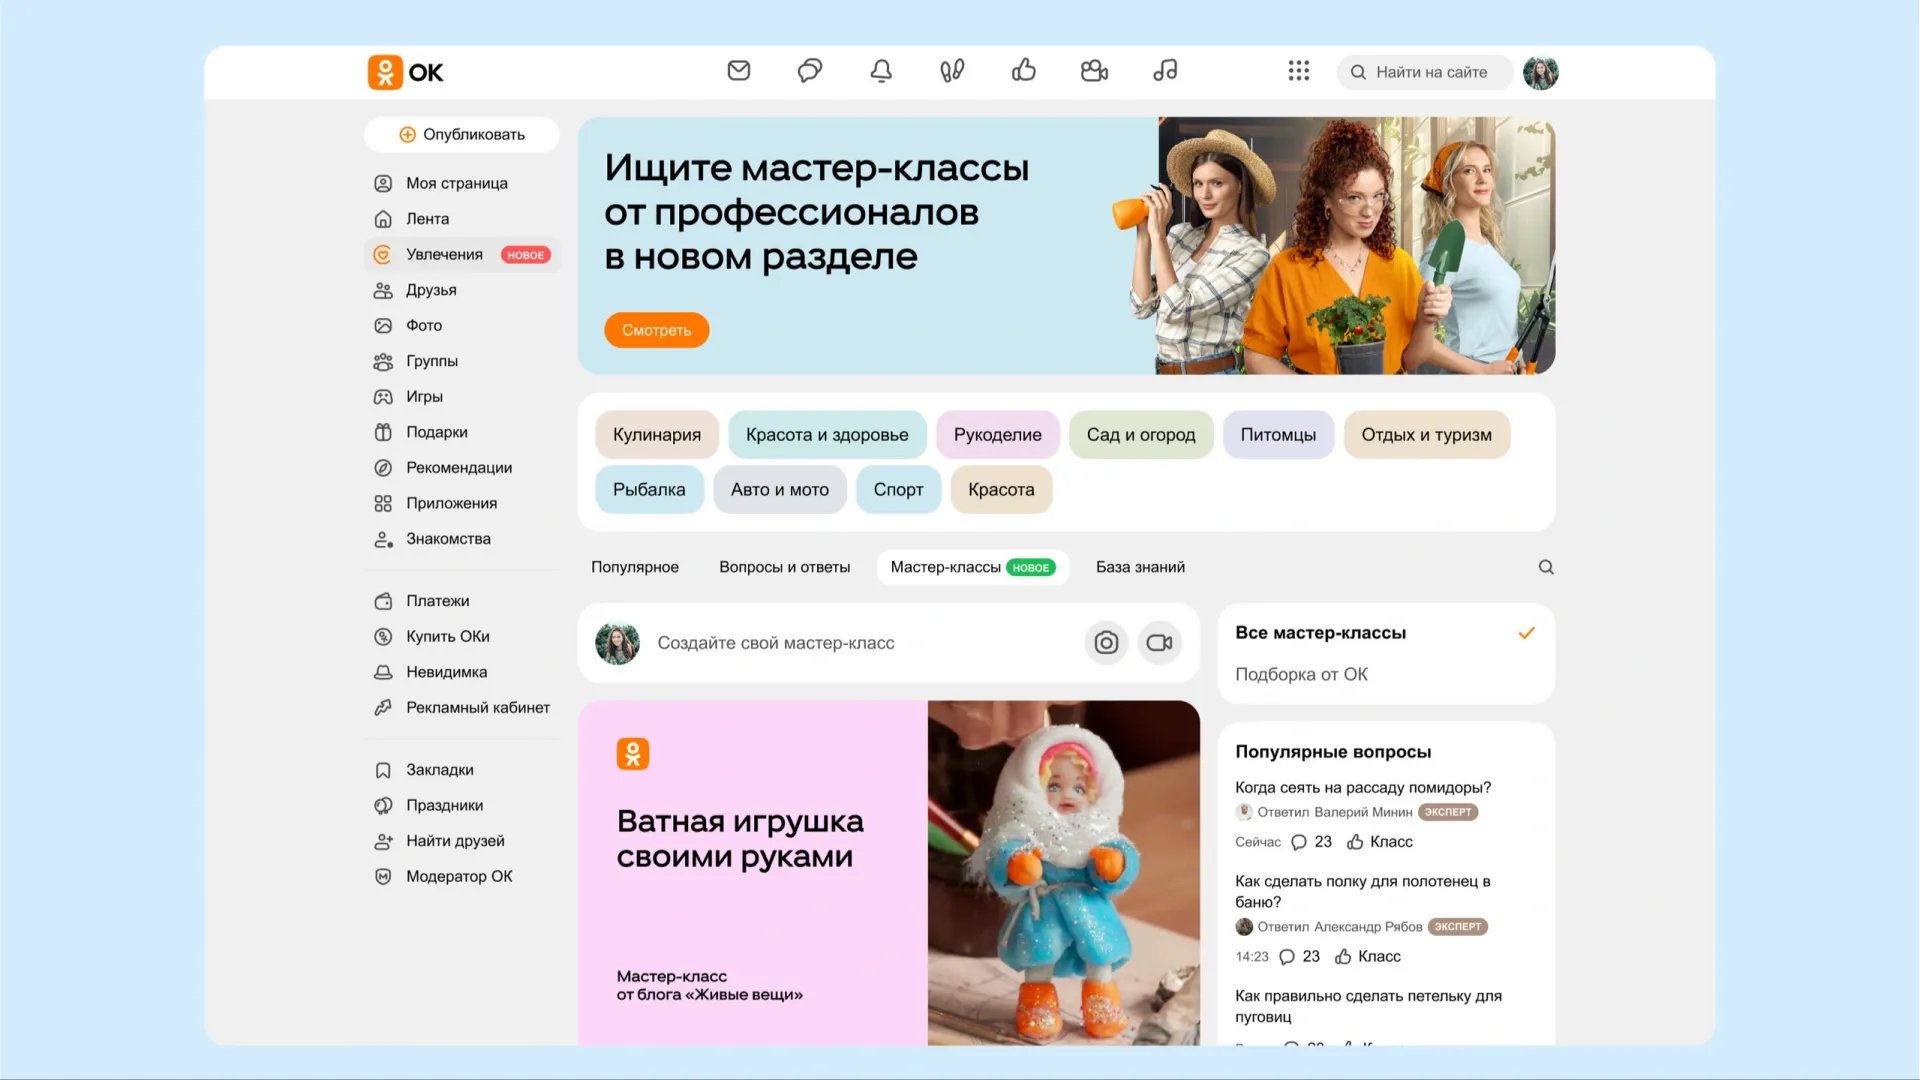Viewport: 1920px width, 1080px height.
Task: Click the search icon beside tabs
Action: [x=1546, y=567]
